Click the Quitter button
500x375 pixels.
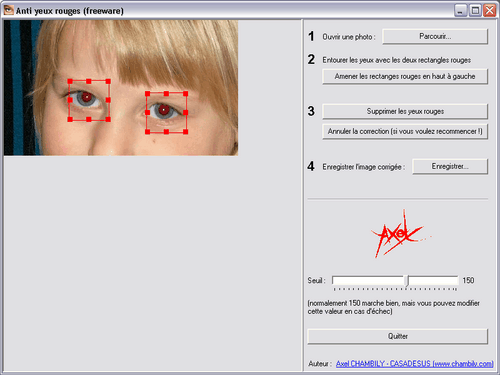pyautogui.click(x=398, y=336)
